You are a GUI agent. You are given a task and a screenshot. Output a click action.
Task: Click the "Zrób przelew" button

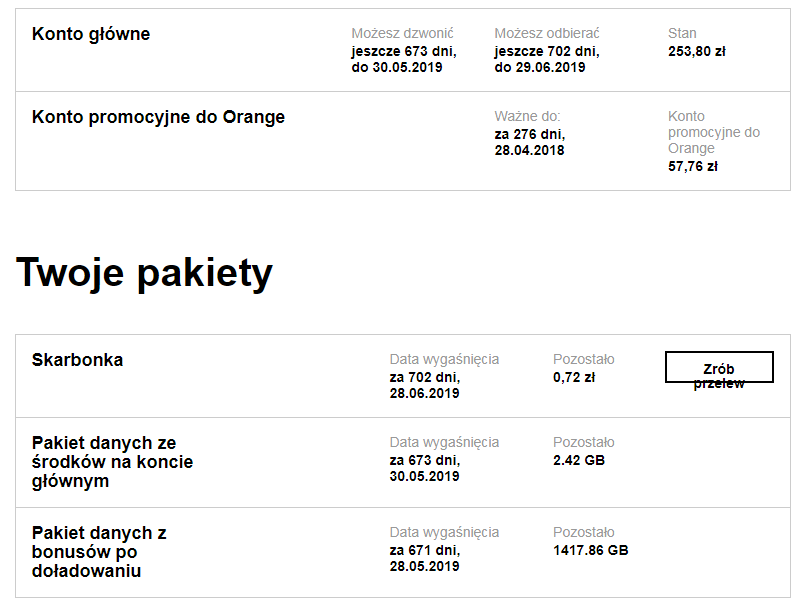719,367
